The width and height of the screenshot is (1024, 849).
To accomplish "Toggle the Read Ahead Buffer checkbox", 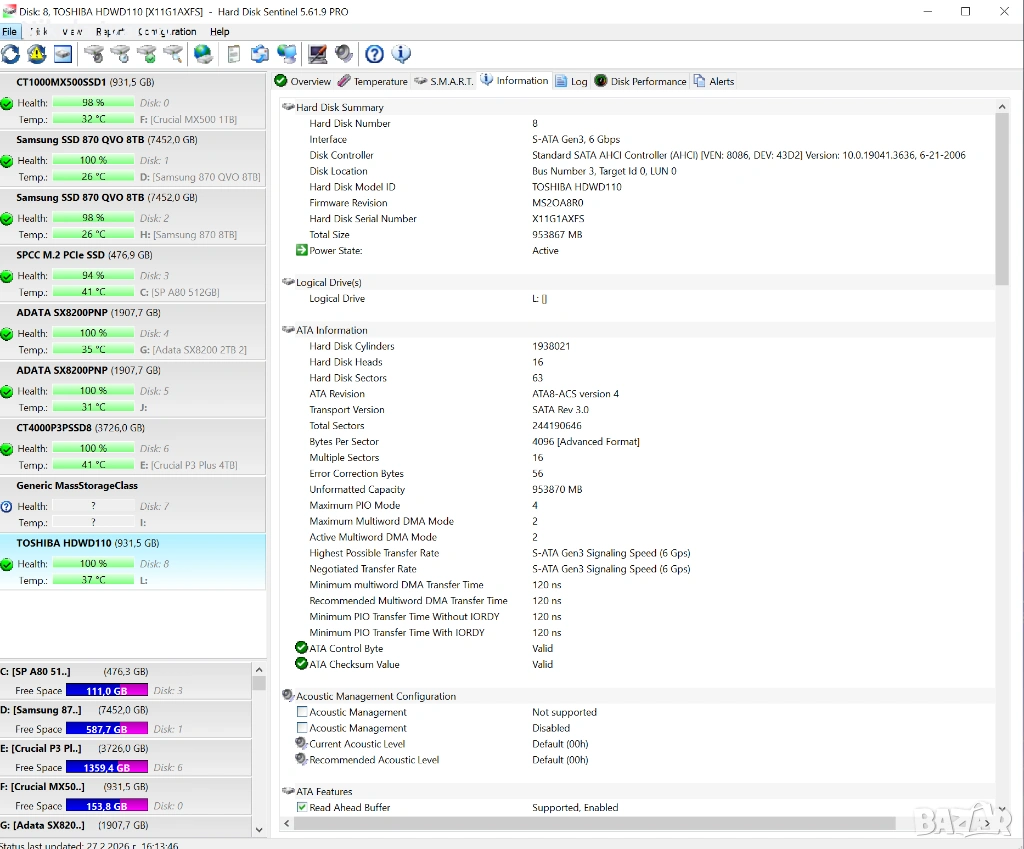I will coord(302,807).
